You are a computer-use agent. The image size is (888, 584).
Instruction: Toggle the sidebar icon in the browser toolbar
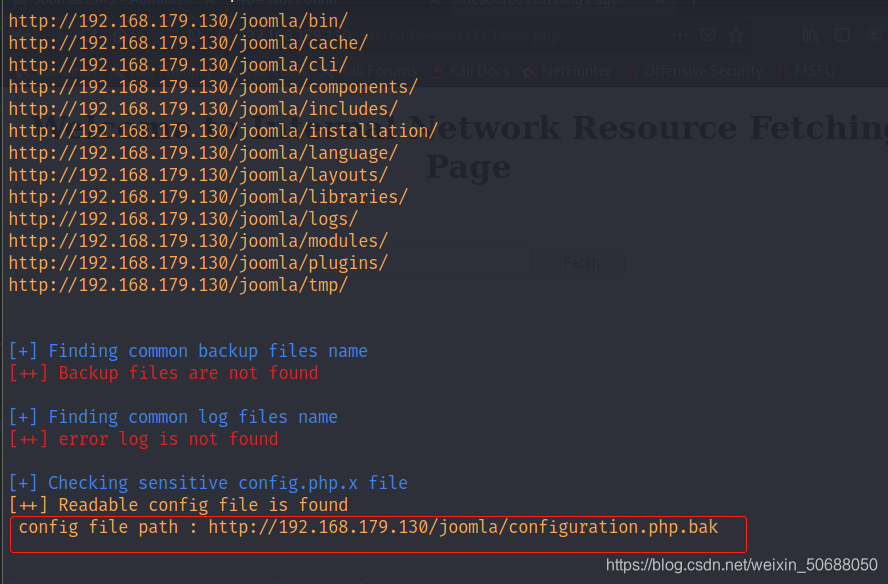coord(842,36)
